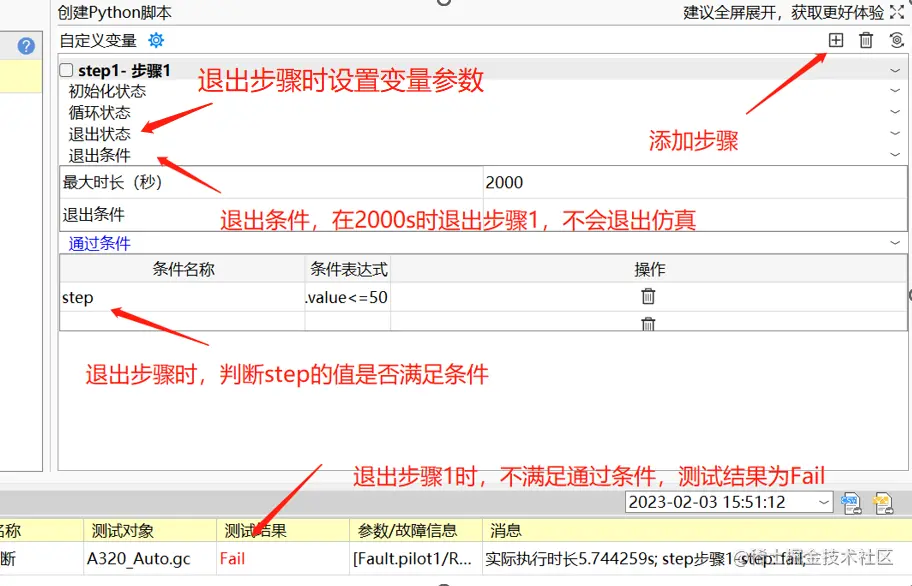Image resolution: width=912 pixels, height=586 pixels.
Task: Click the add step plus icon
Action: click(x=836, y=40)
